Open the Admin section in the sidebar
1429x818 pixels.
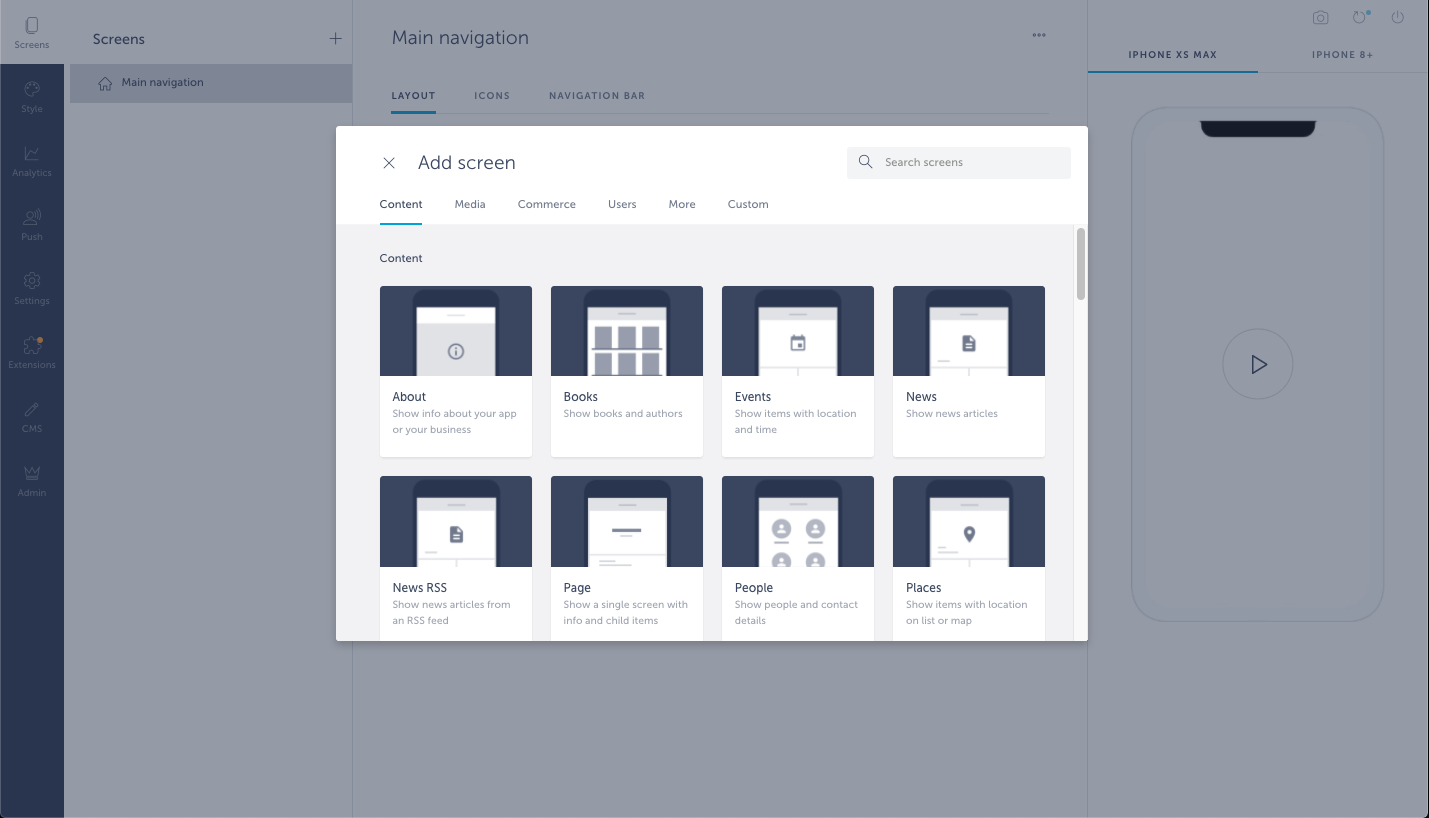[x=31, y=481]
